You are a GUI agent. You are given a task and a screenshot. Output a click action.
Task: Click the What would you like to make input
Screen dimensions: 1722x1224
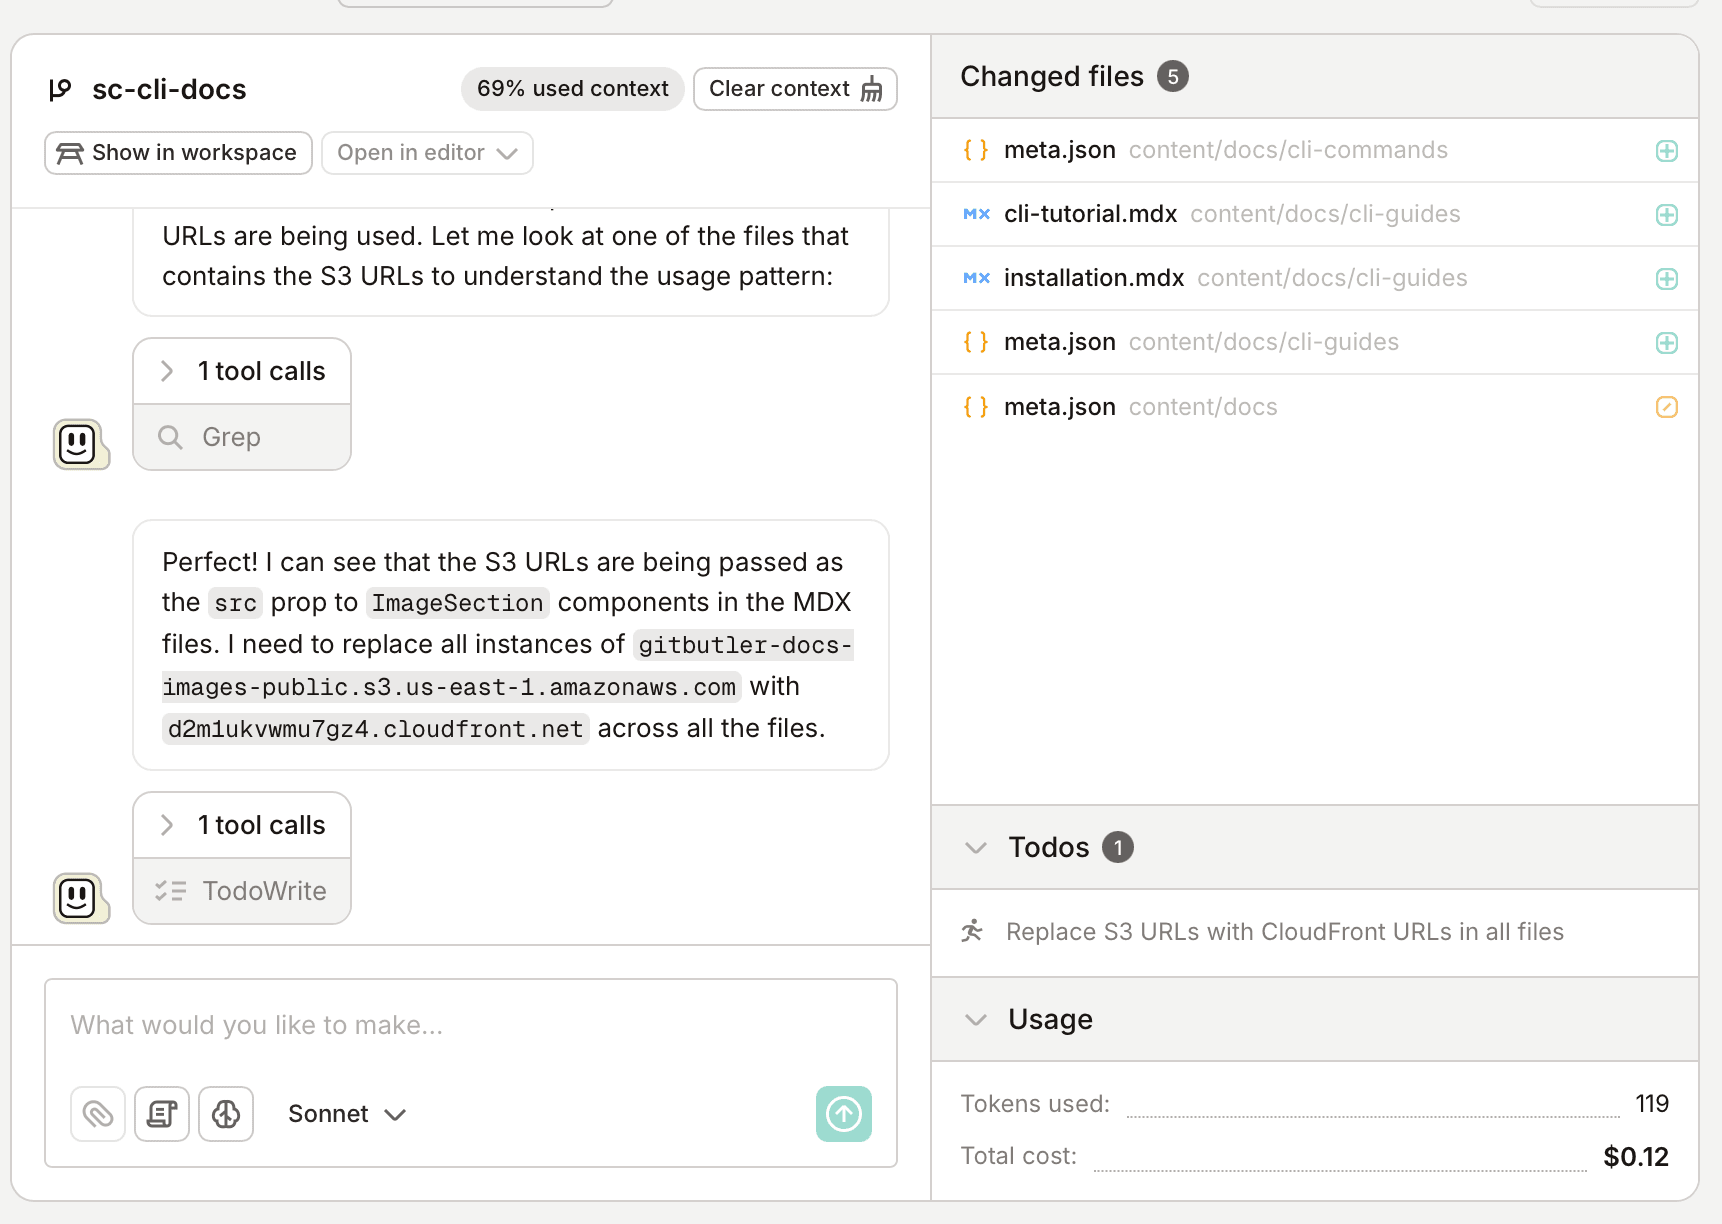click(470, 1024)
